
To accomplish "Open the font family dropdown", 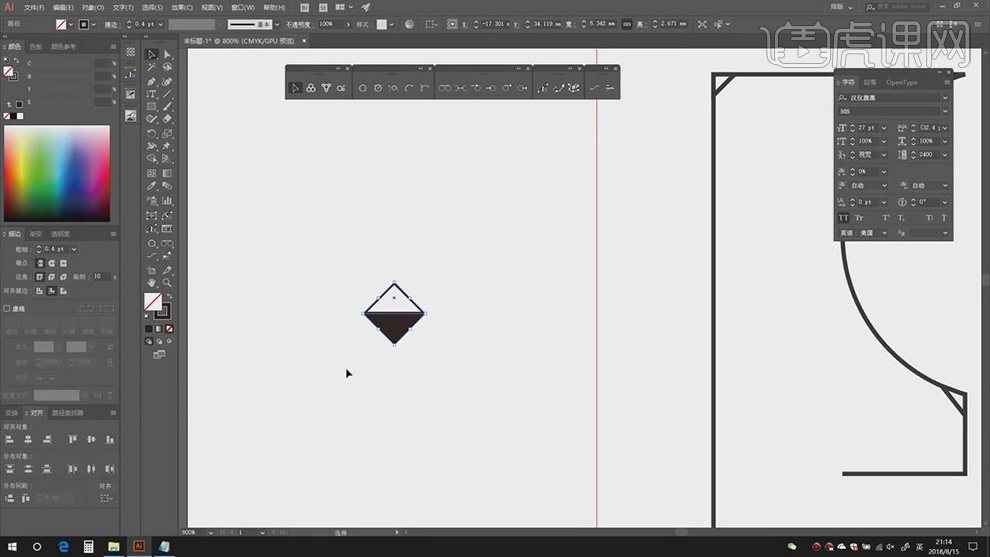I will 945,98.
